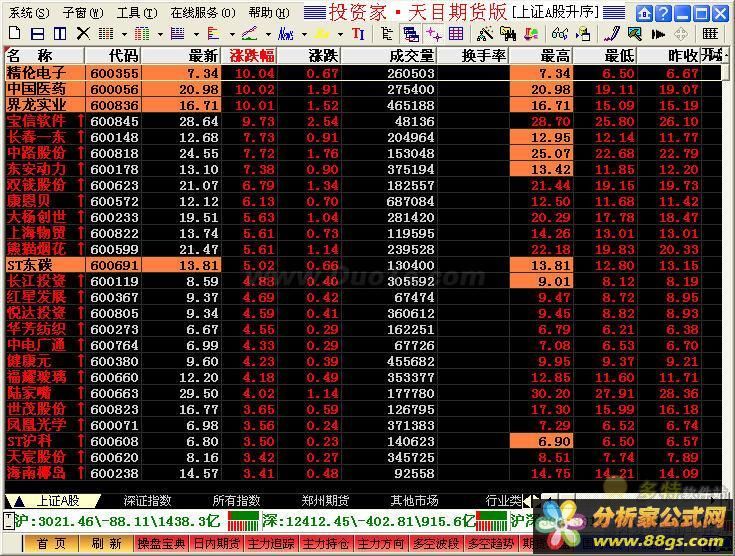Split window vertically using toolbar icon
Viewport: 735px width, 556px height.
(x=60, y=33)
